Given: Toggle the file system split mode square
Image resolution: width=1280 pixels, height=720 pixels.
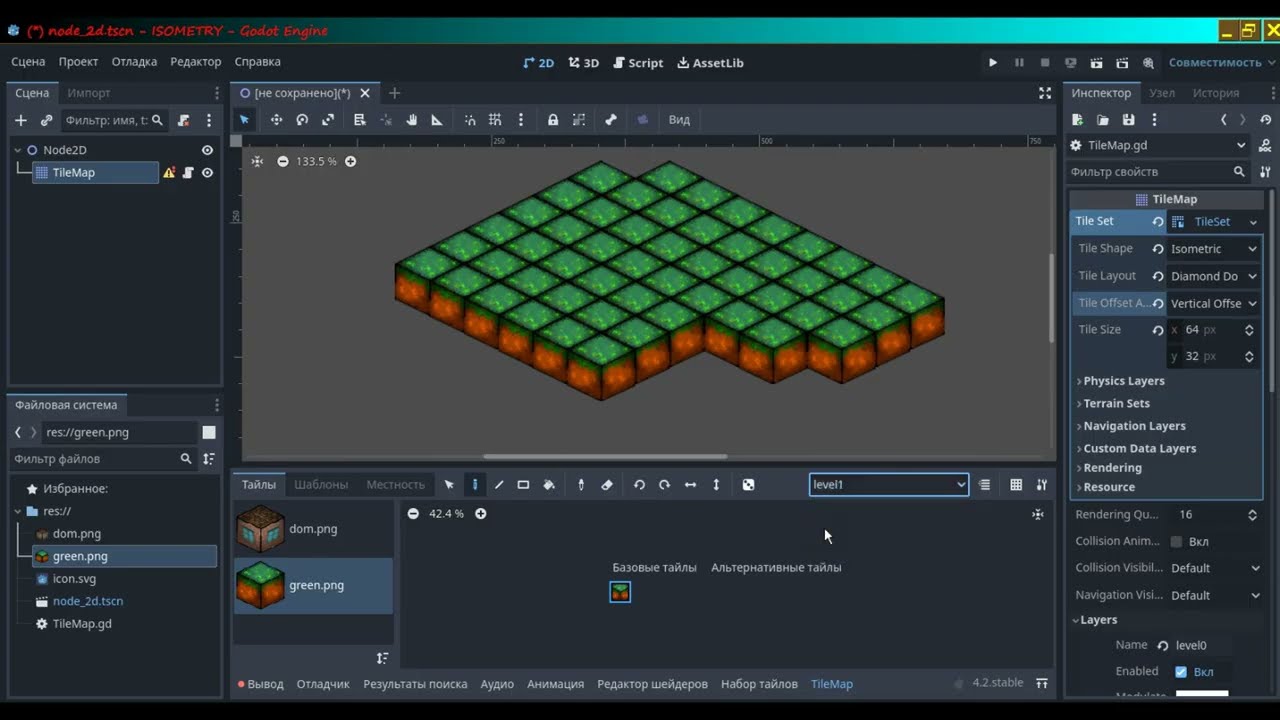Looking at the screenshot, I should coord(209,432).
